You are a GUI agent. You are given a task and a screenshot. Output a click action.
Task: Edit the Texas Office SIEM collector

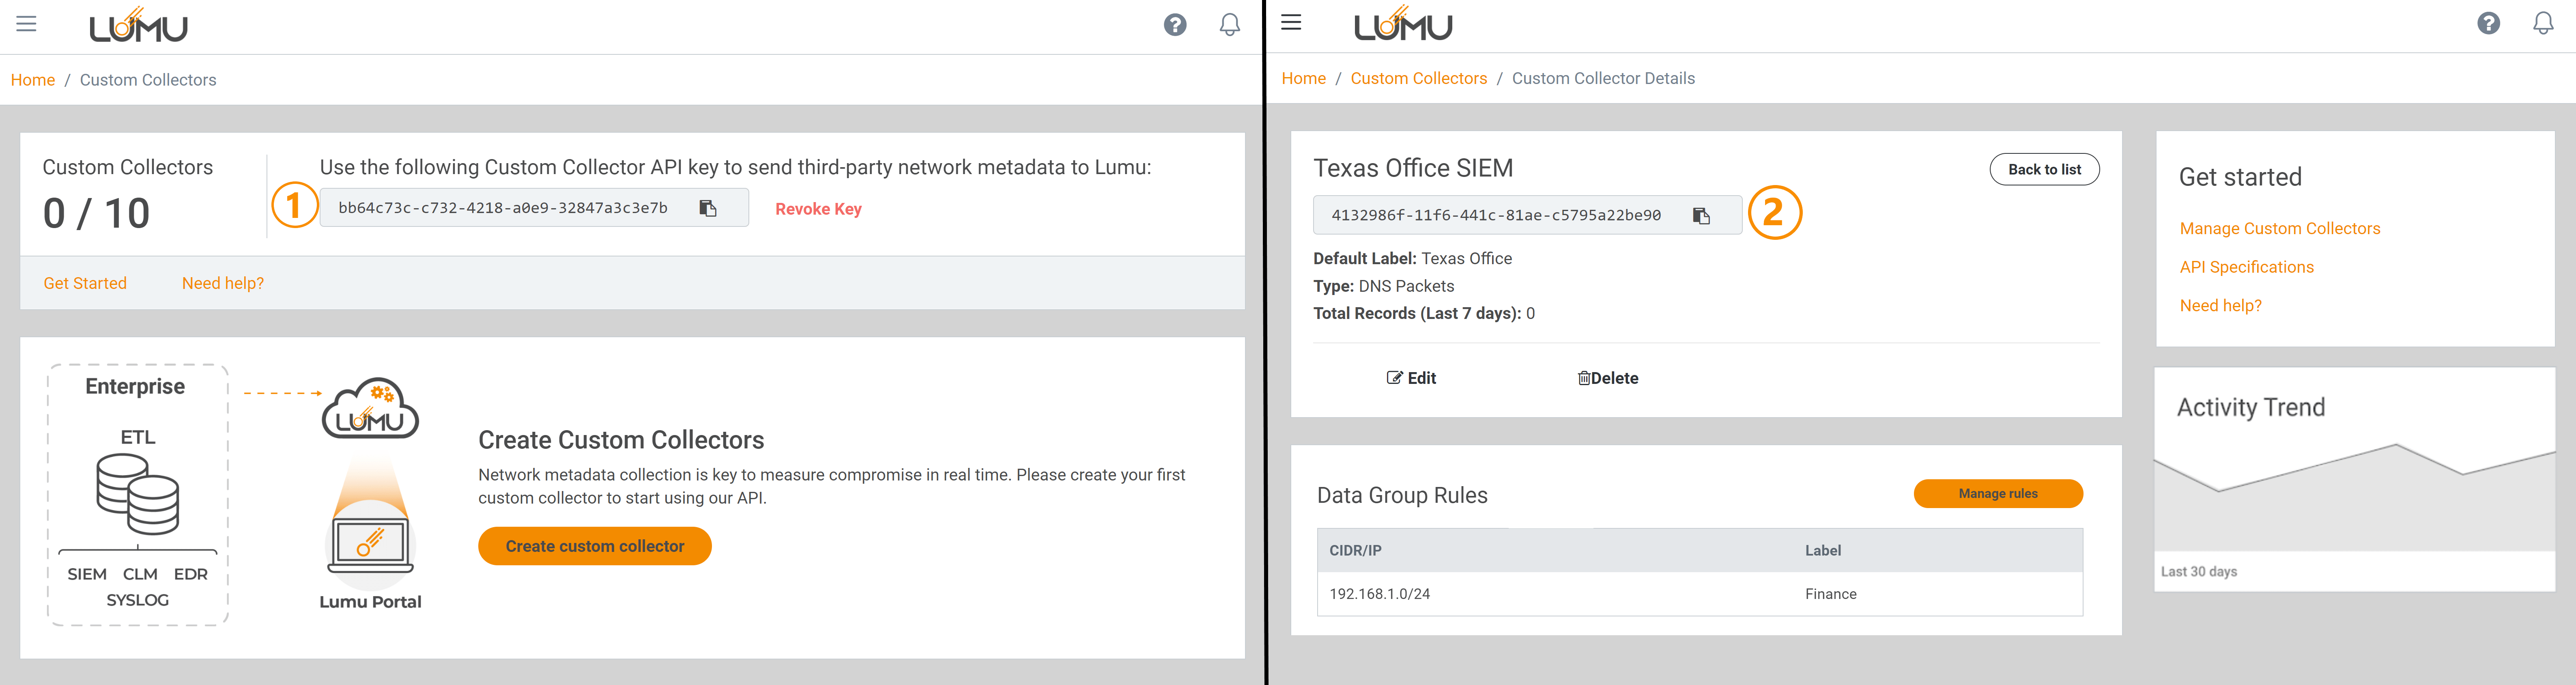click(x=1412, y=378)
